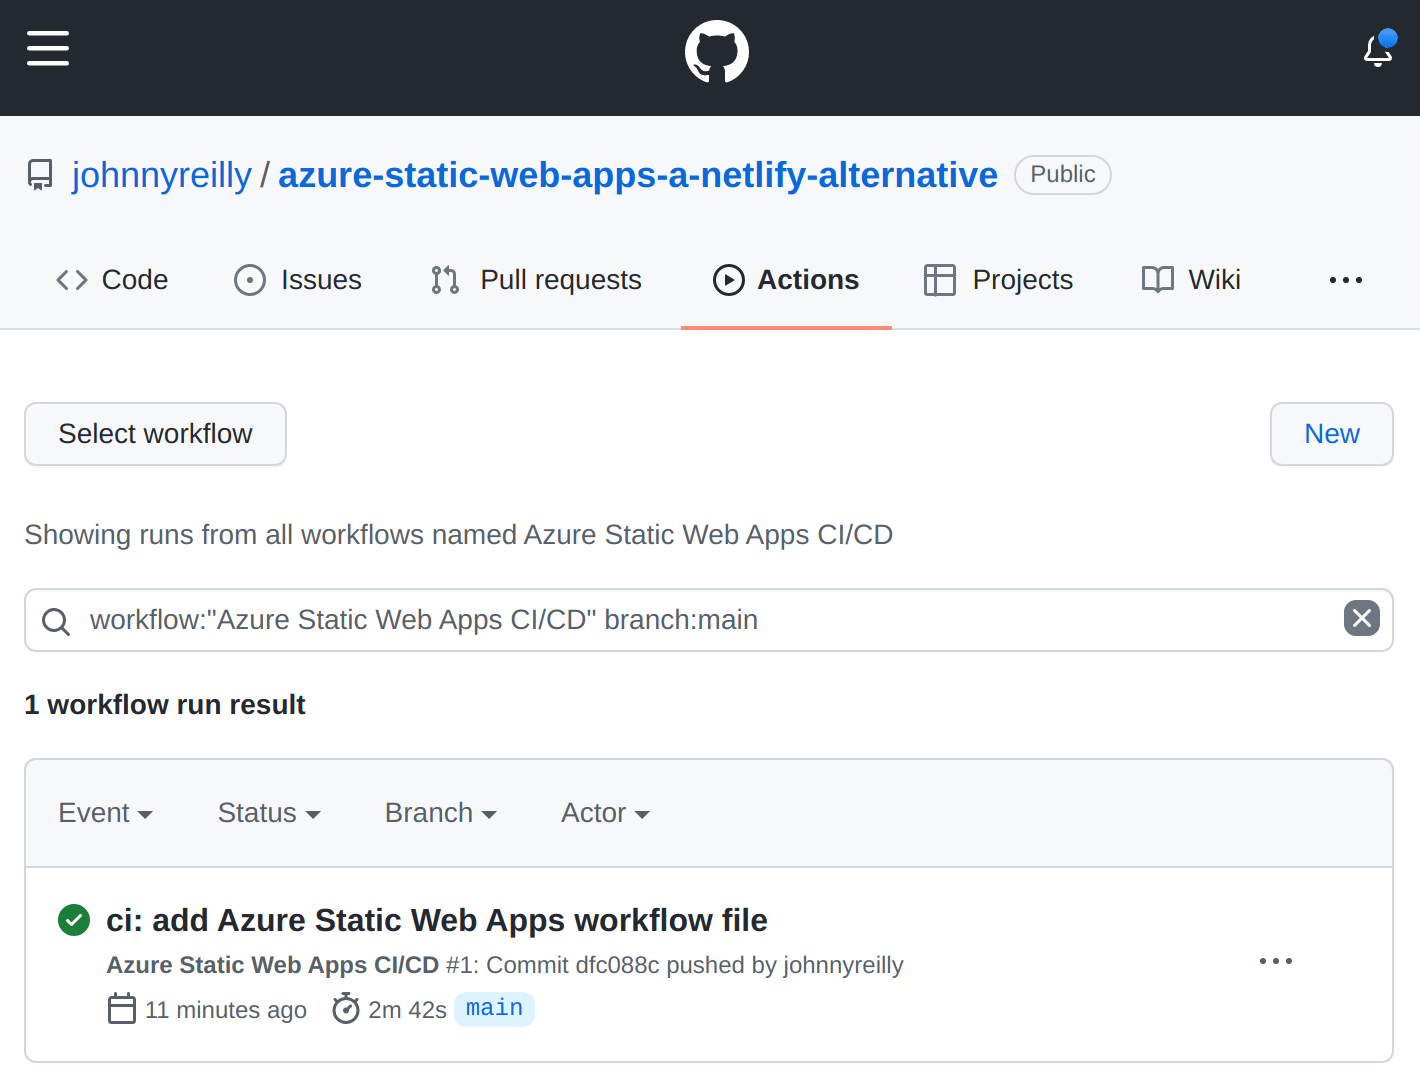Open azure-static-web-apps-a-netlify-alternative repo link
The width and height of the screenshot is (1420, 1079).
tap(638, 175)
